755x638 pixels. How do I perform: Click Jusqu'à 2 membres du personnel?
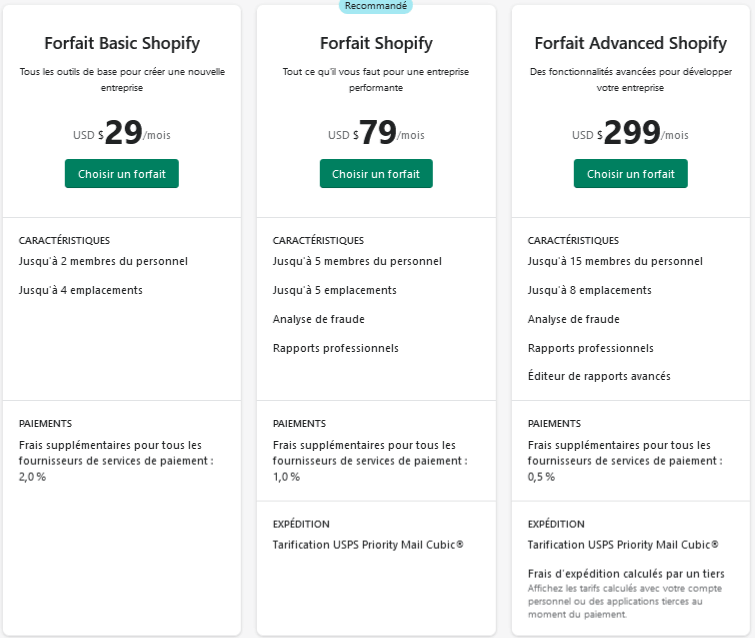(103, 262)
